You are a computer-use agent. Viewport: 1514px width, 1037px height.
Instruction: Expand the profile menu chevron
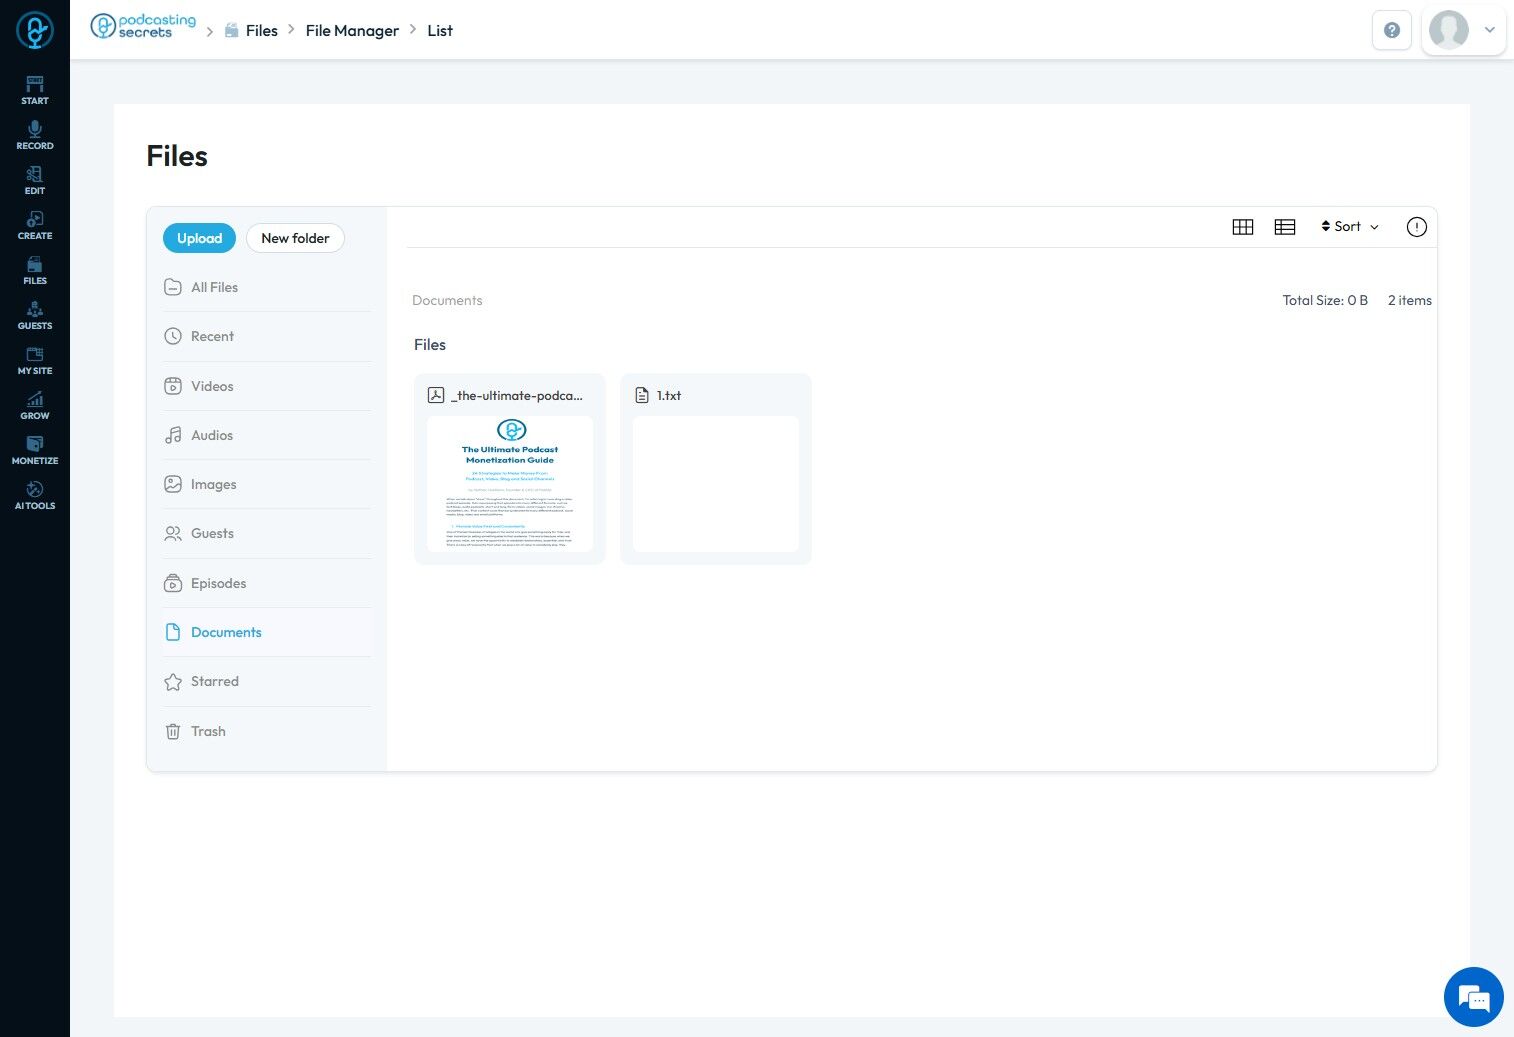coord(1489,30)
